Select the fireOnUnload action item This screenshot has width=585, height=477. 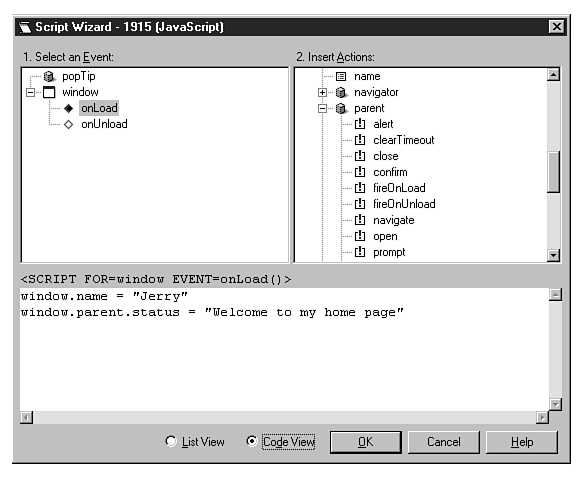click(x=404, y=204)
